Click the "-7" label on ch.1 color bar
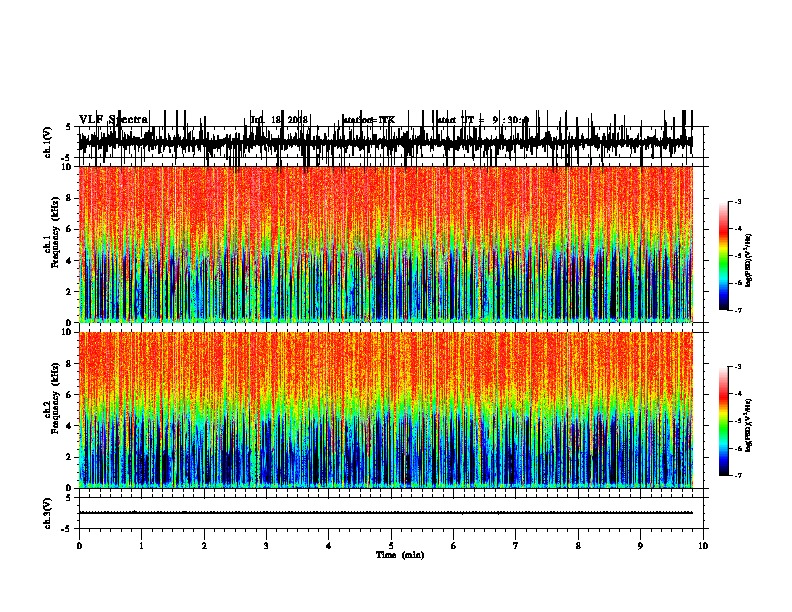The width and height of the screenshot is (792, 612). [x=737, y=310]
